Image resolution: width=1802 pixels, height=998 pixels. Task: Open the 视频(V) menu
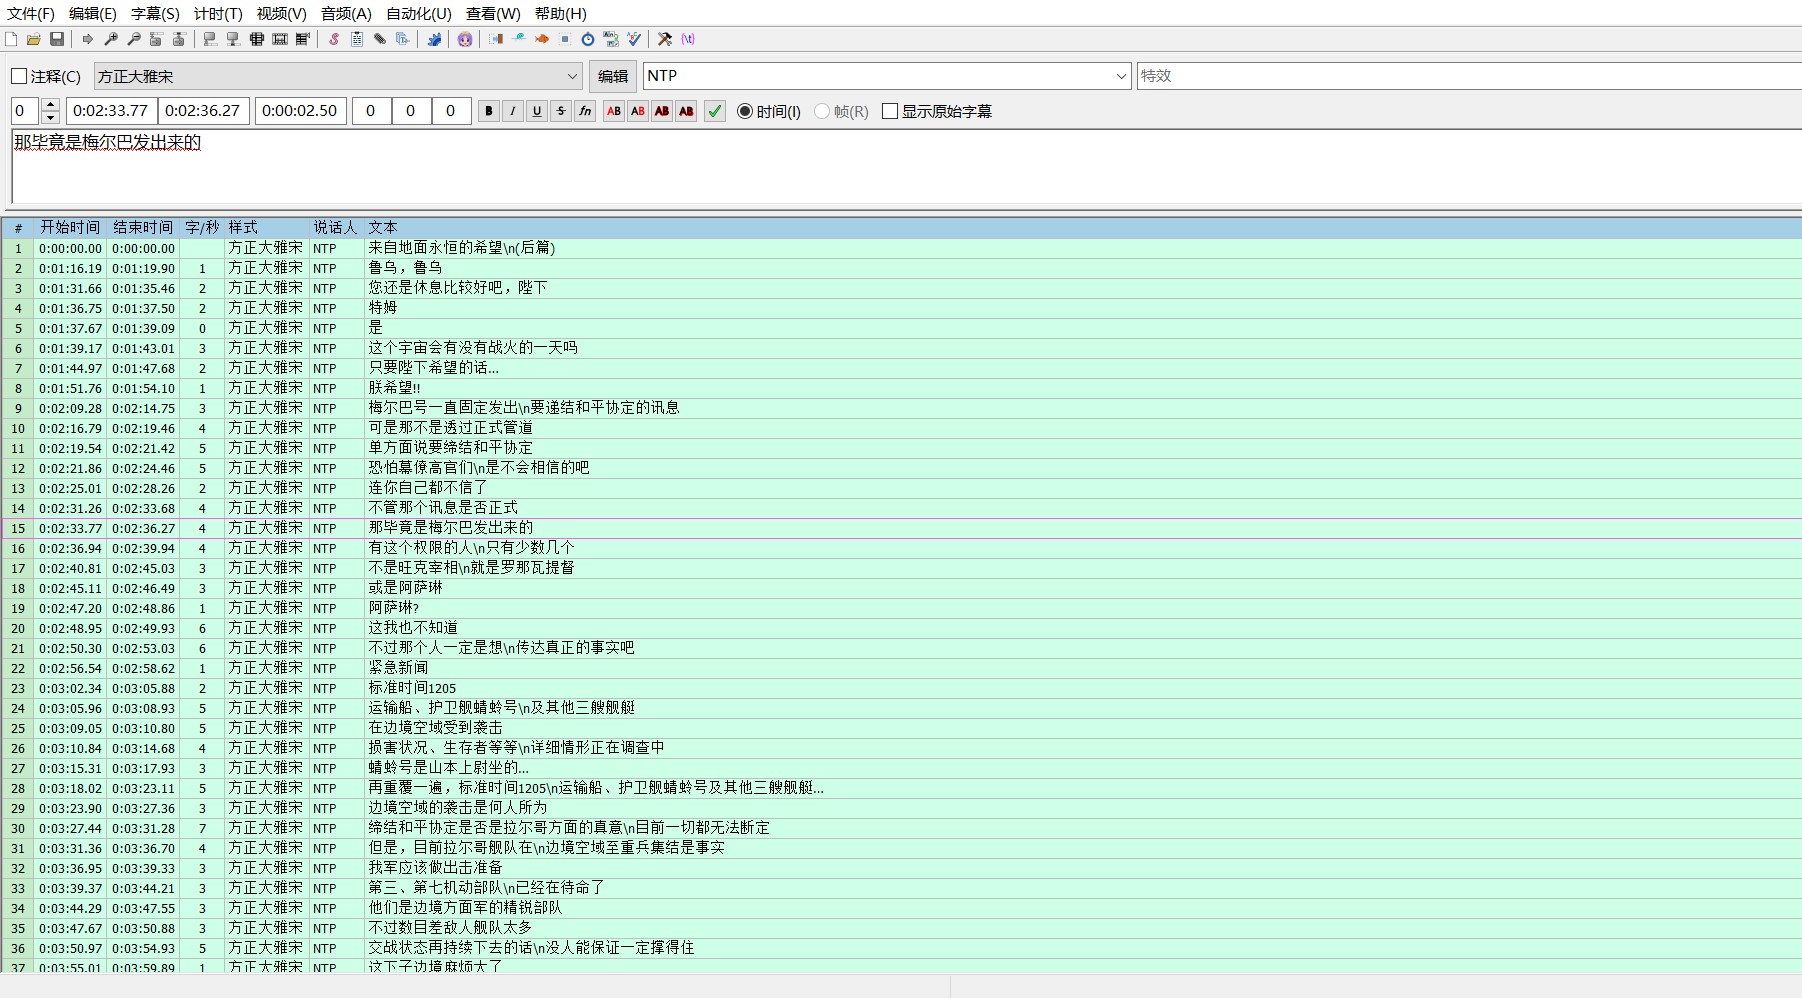tap(281, 13)
